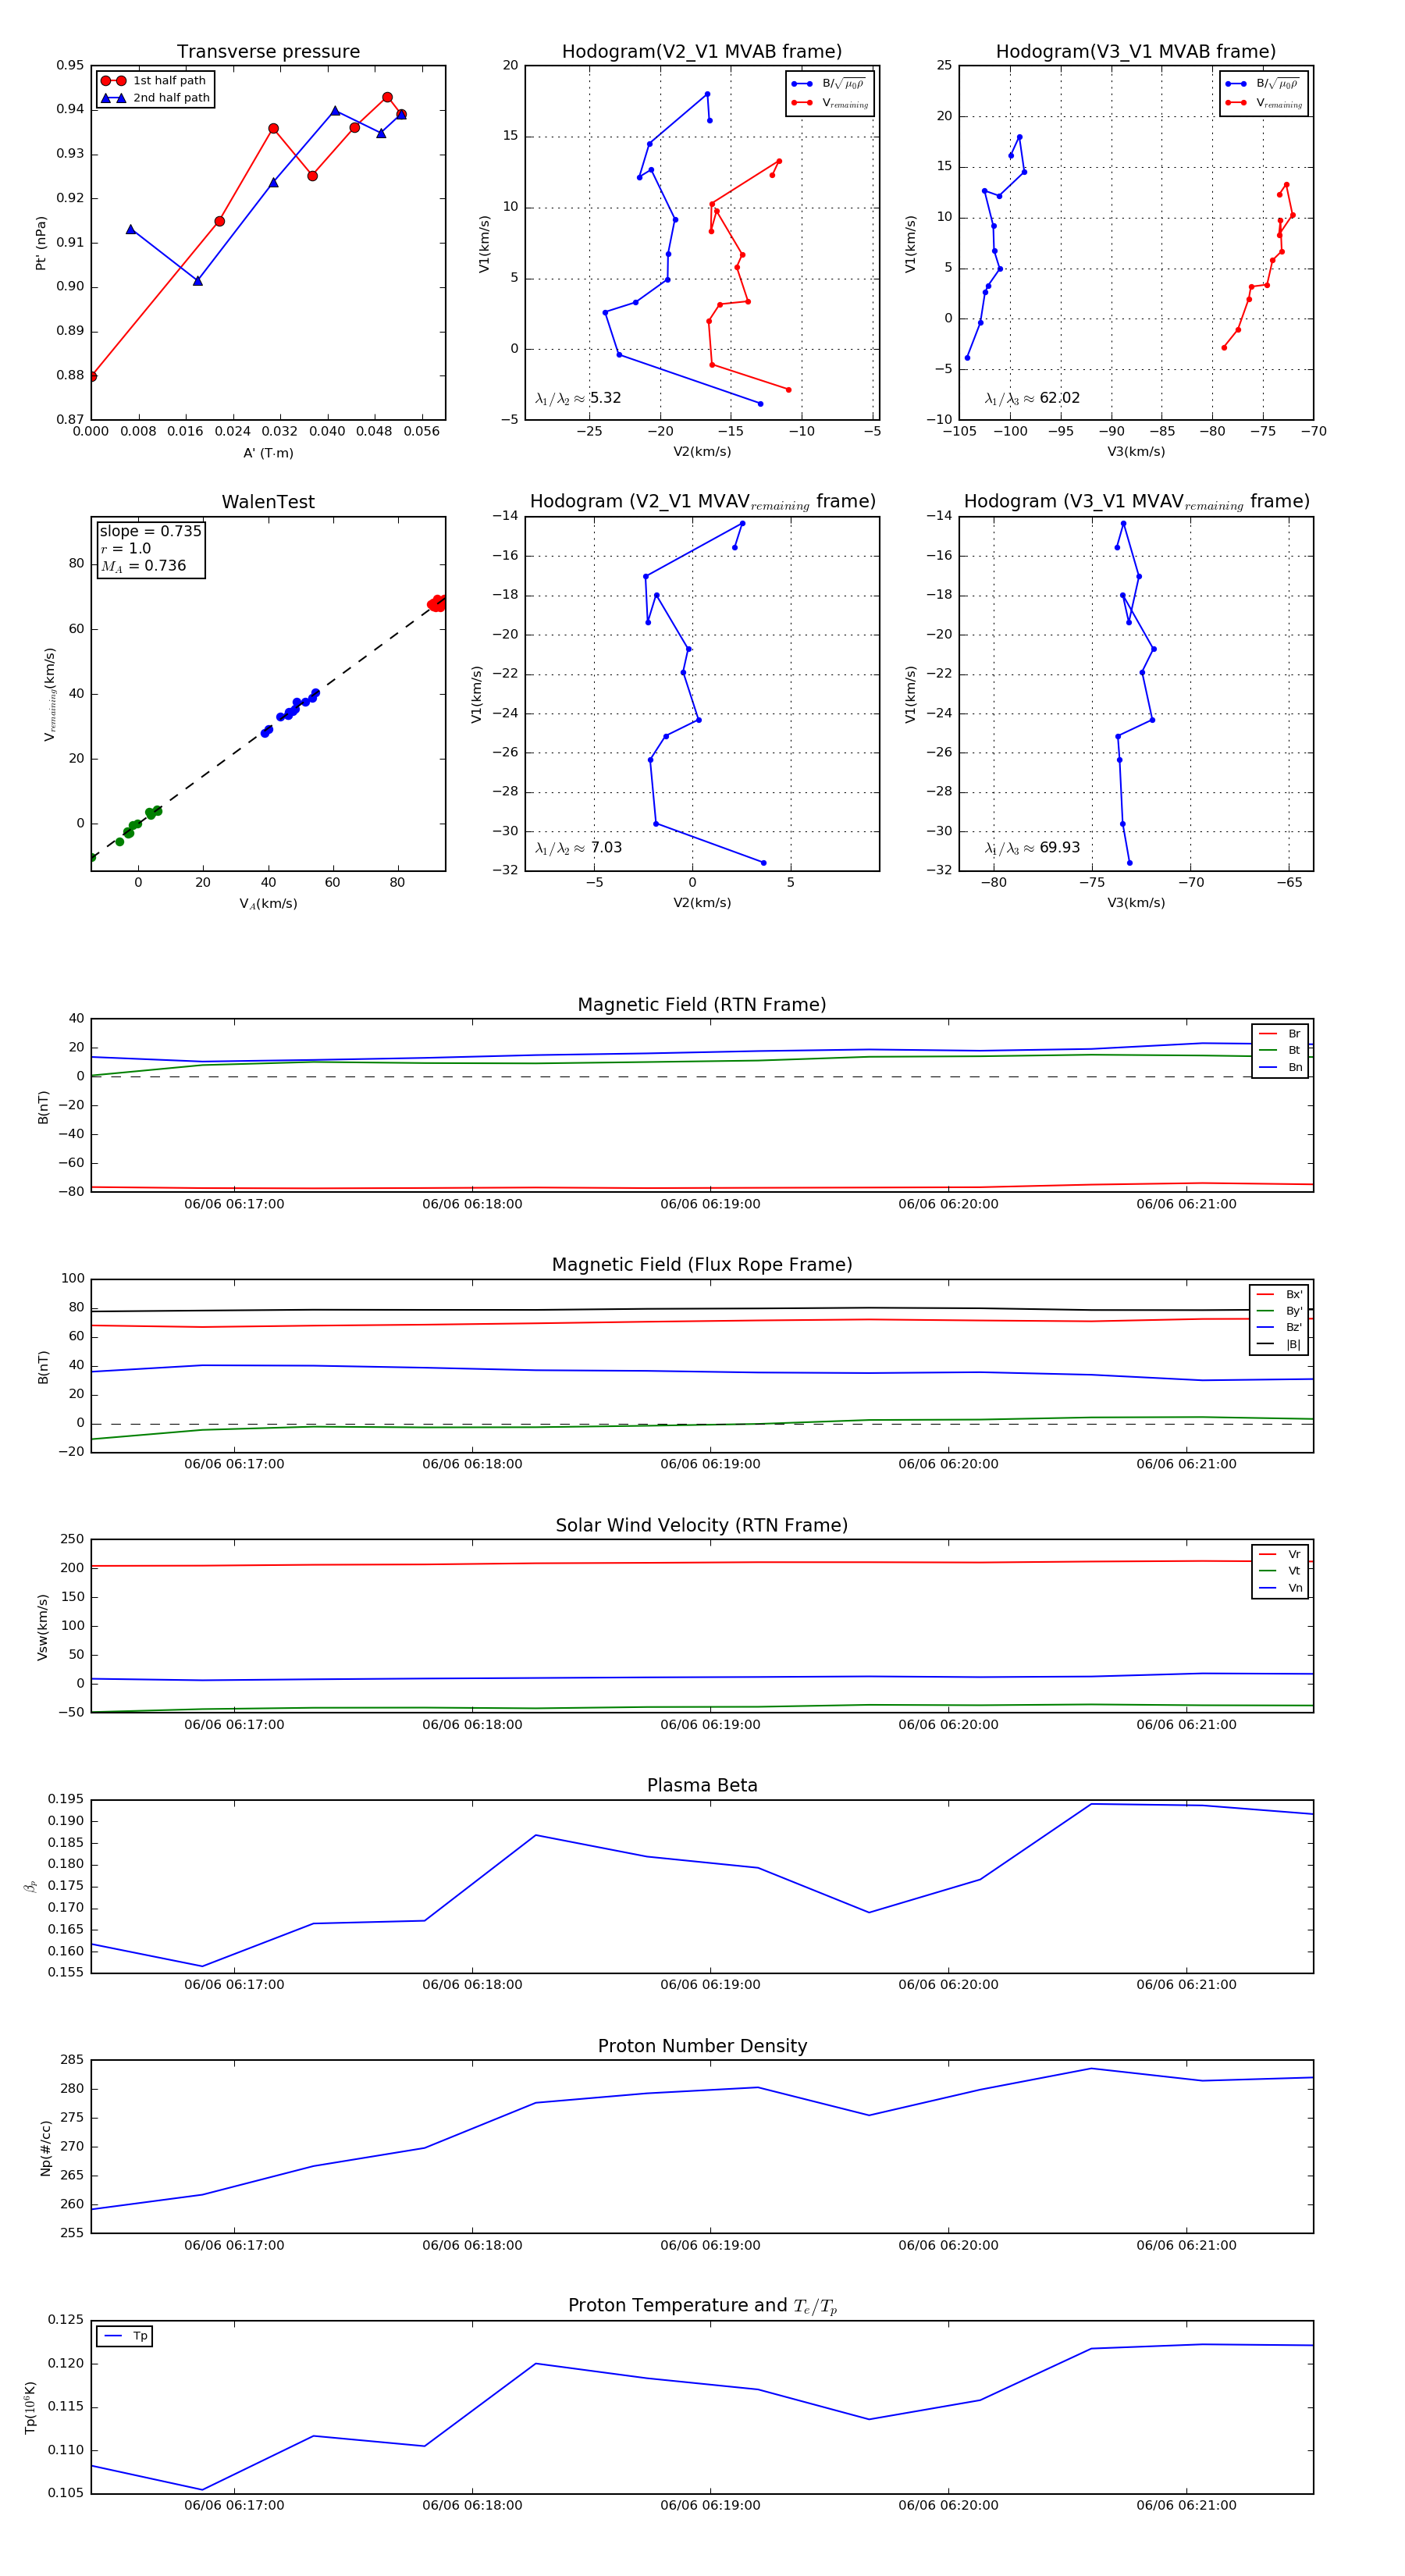Image resolution: width=1405 pixels, height=2576 pixels.
Task: Click the 'Hodogram(V2_V1 MVAB frame)' title
Action: click(702, 52)
